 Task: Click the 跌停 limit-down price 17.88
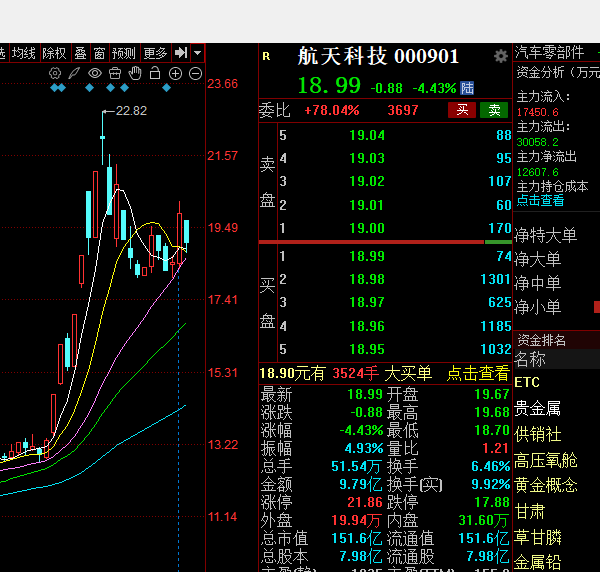point(492,502)
